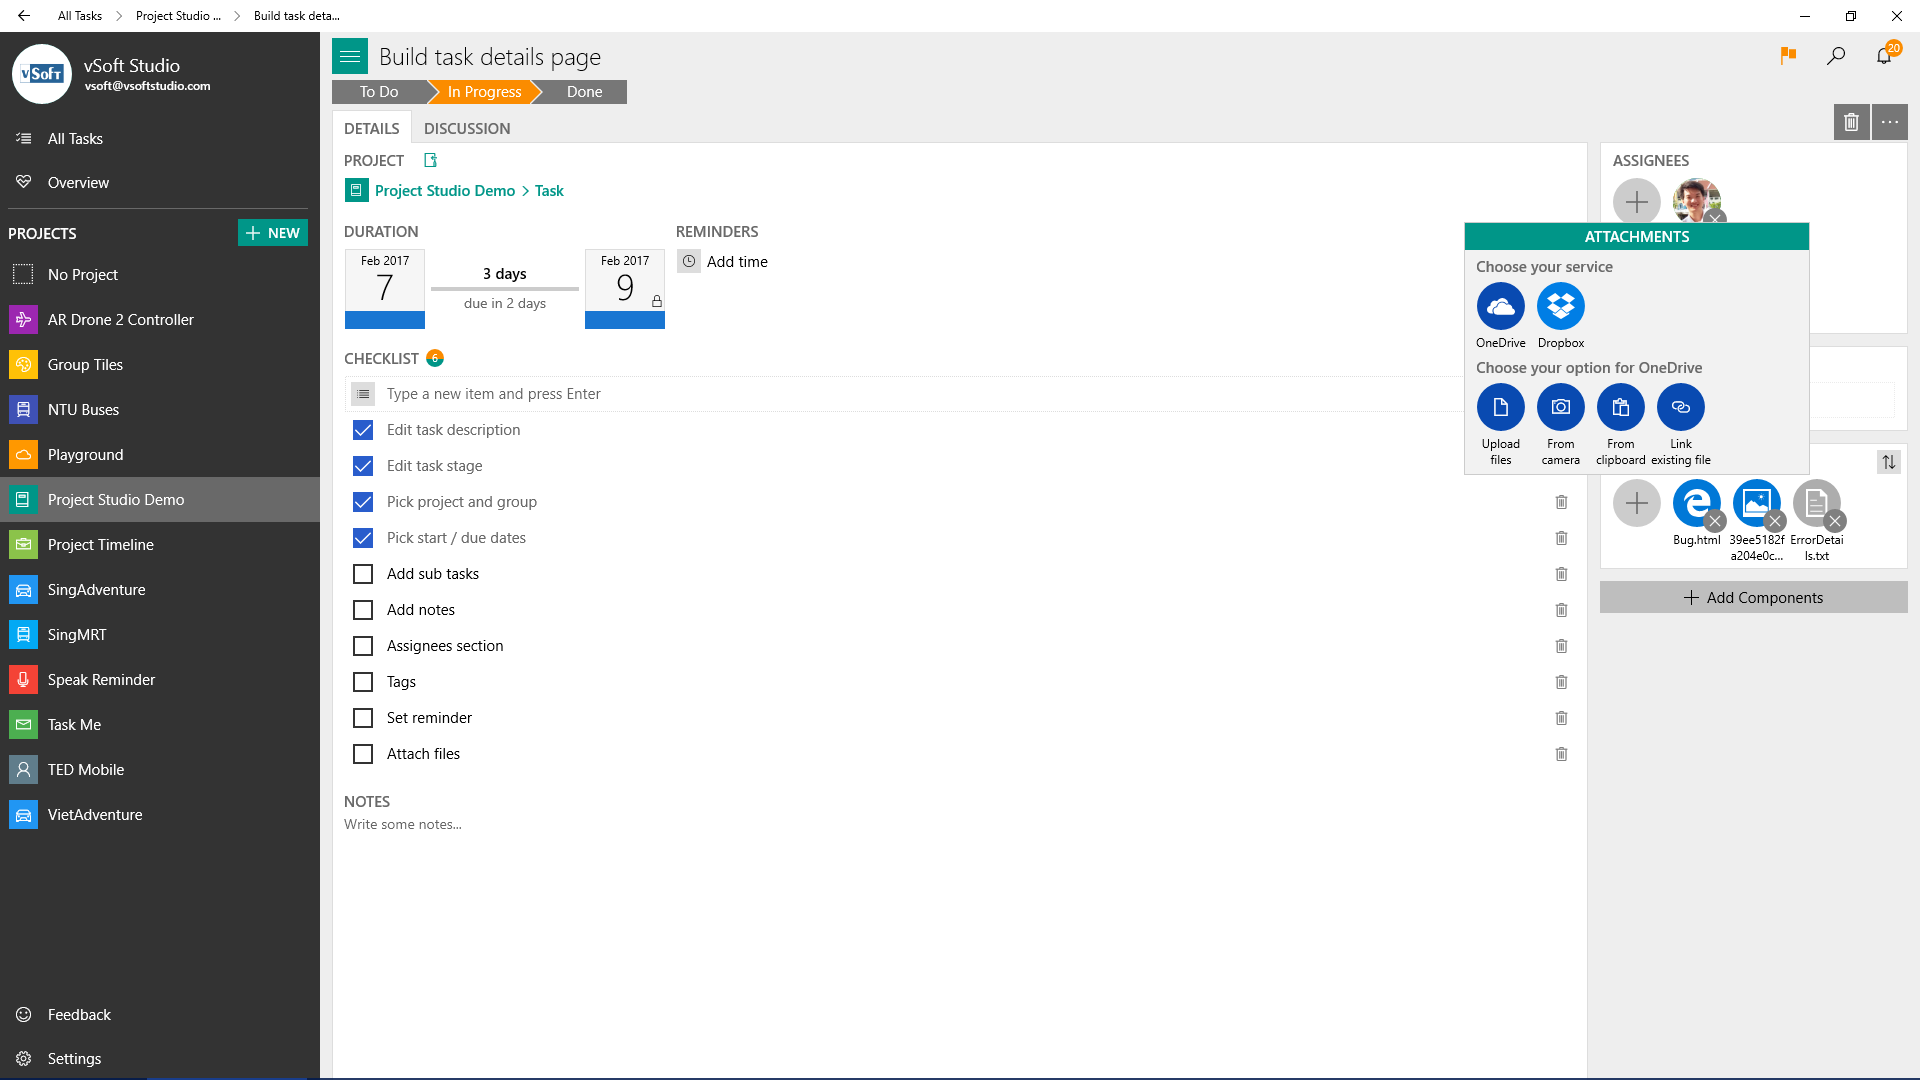Set task stage to Done

tap(584, 92)
